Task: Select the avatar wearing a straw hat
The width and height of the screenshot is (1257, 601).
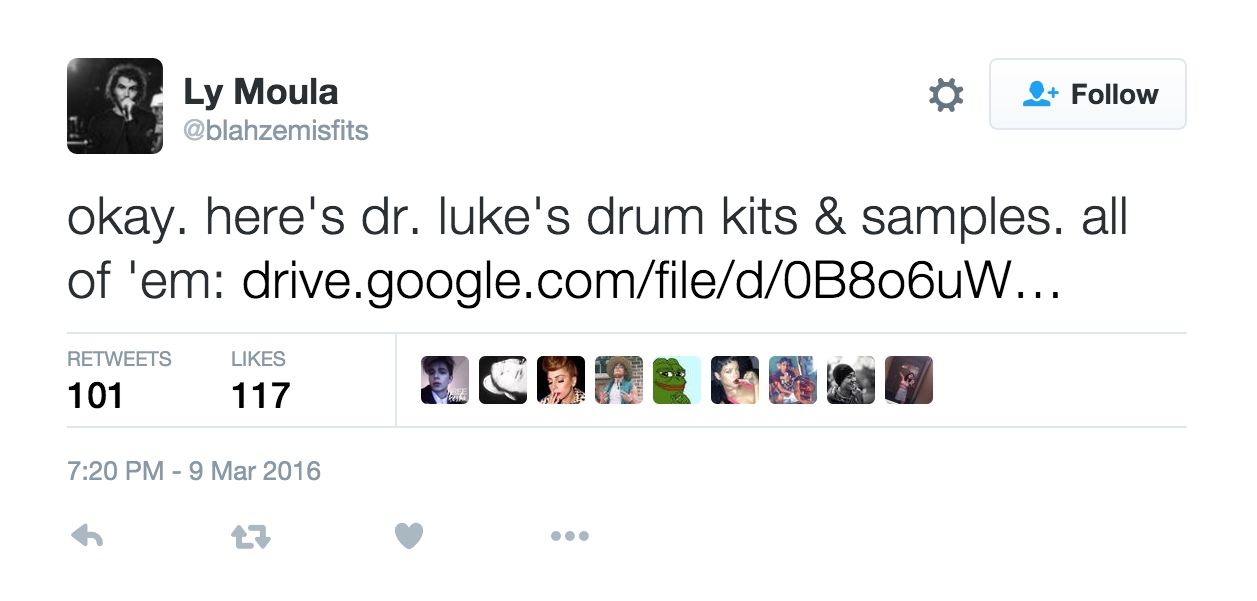Action: [619, 380]
